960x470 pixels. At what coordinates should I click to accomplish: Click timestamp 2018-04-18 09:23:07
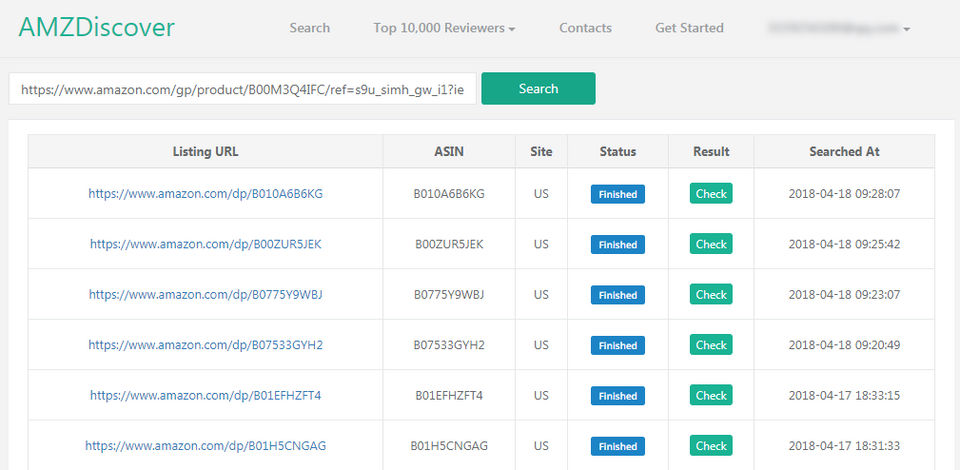(844, 294)
